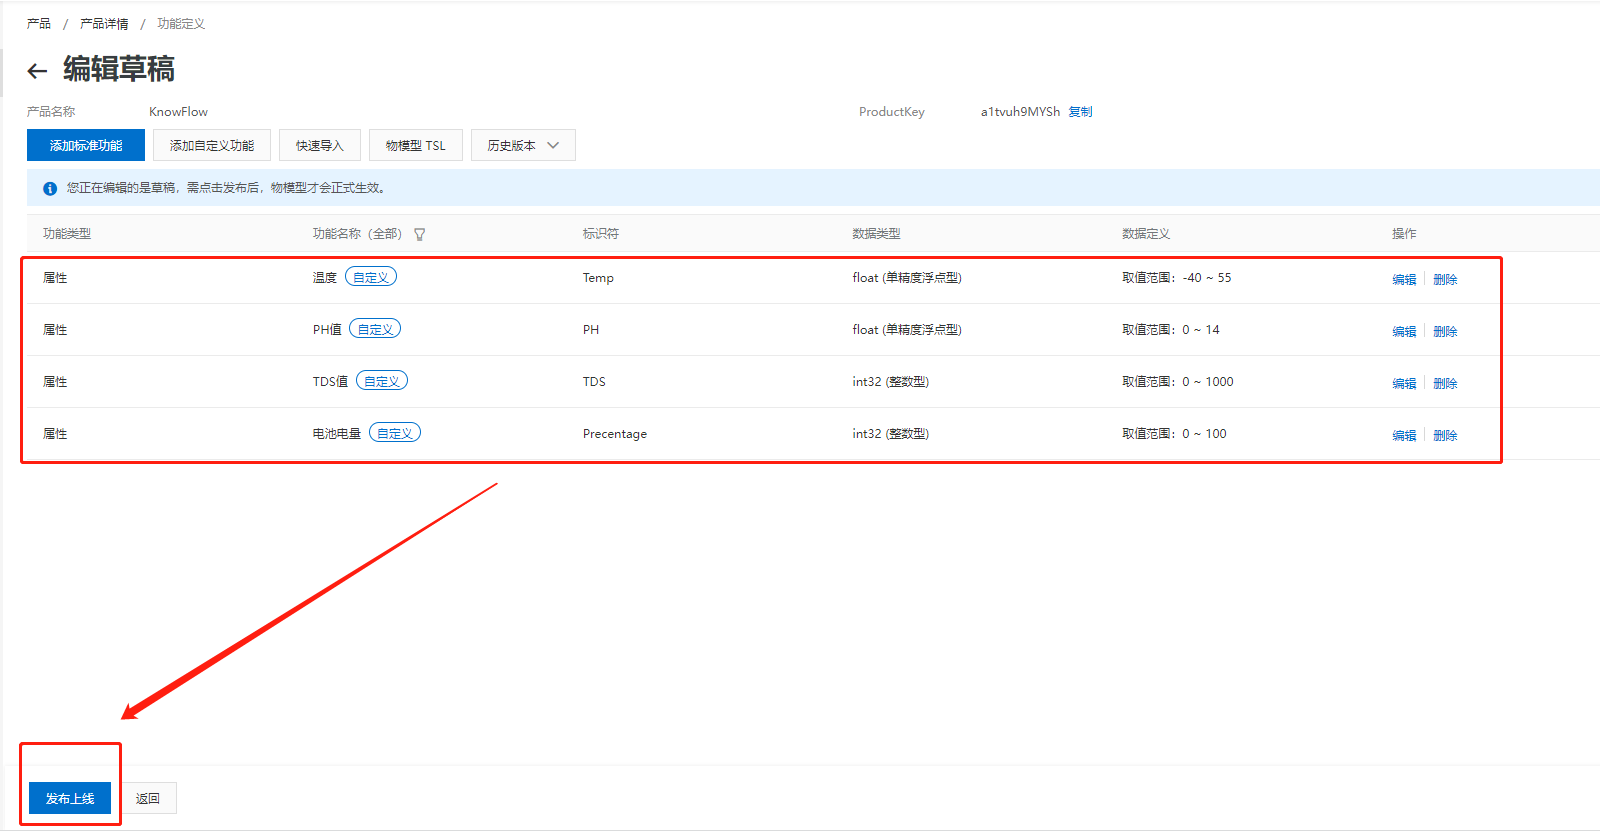Image resolution: width=1600 pixels, height=833 pixels.
Task: Click the 自定义 tag beside 电池电量
Action: (395, 433)
